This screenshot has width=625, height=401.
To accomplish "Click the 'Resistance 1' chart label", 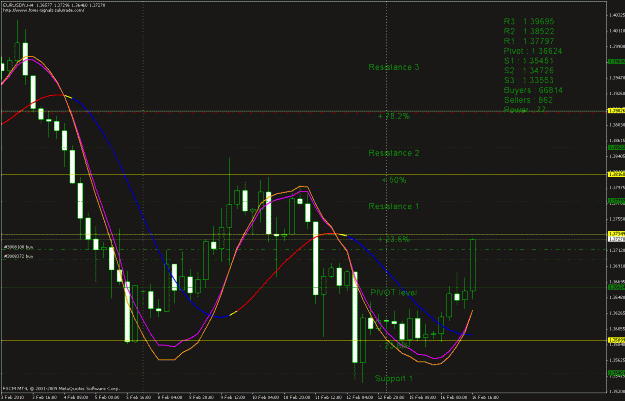I will click(x=394, y=206).
